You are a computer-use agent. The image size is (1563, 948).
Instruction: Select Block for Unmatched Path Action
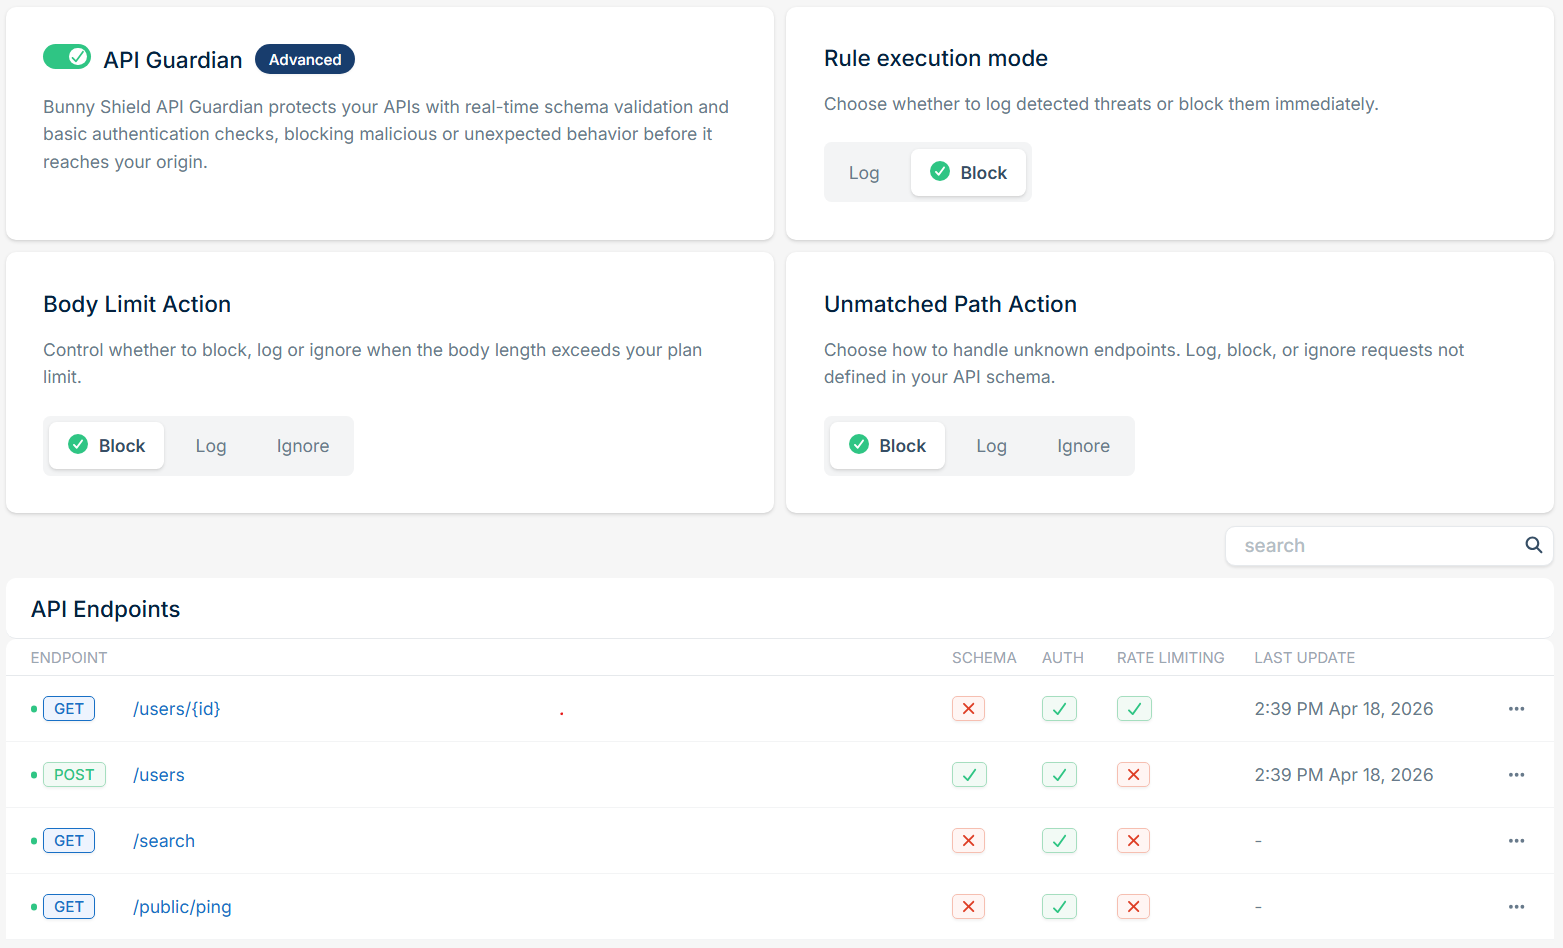(x=887, y=446)
